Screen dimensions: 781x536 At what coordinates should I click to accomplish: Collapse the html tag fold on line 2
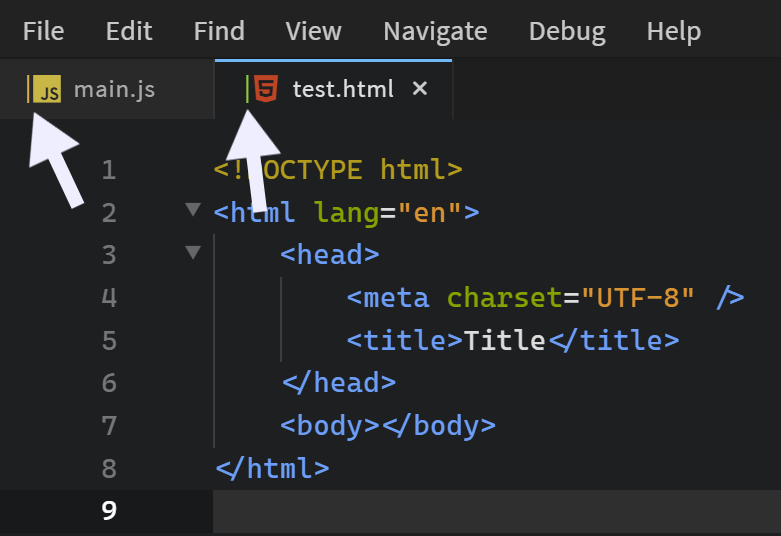pos(193,211)
